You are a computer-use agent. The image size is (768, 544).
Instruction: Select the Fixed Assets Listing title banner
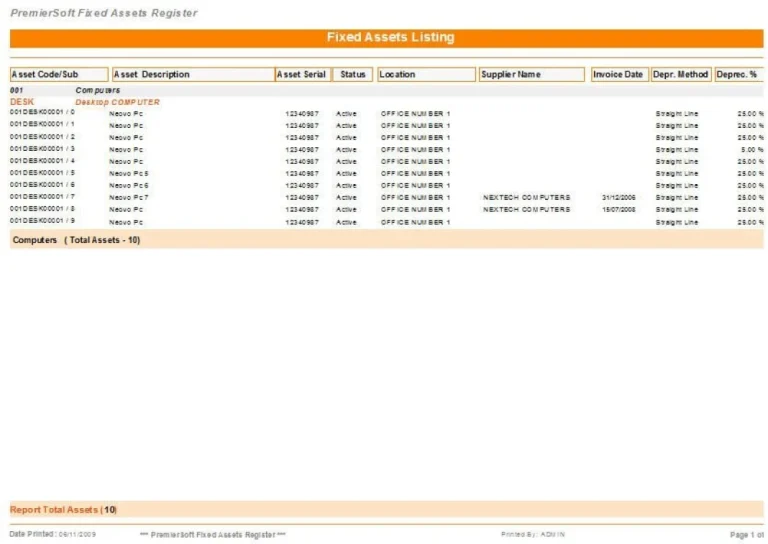coord(386,38)
